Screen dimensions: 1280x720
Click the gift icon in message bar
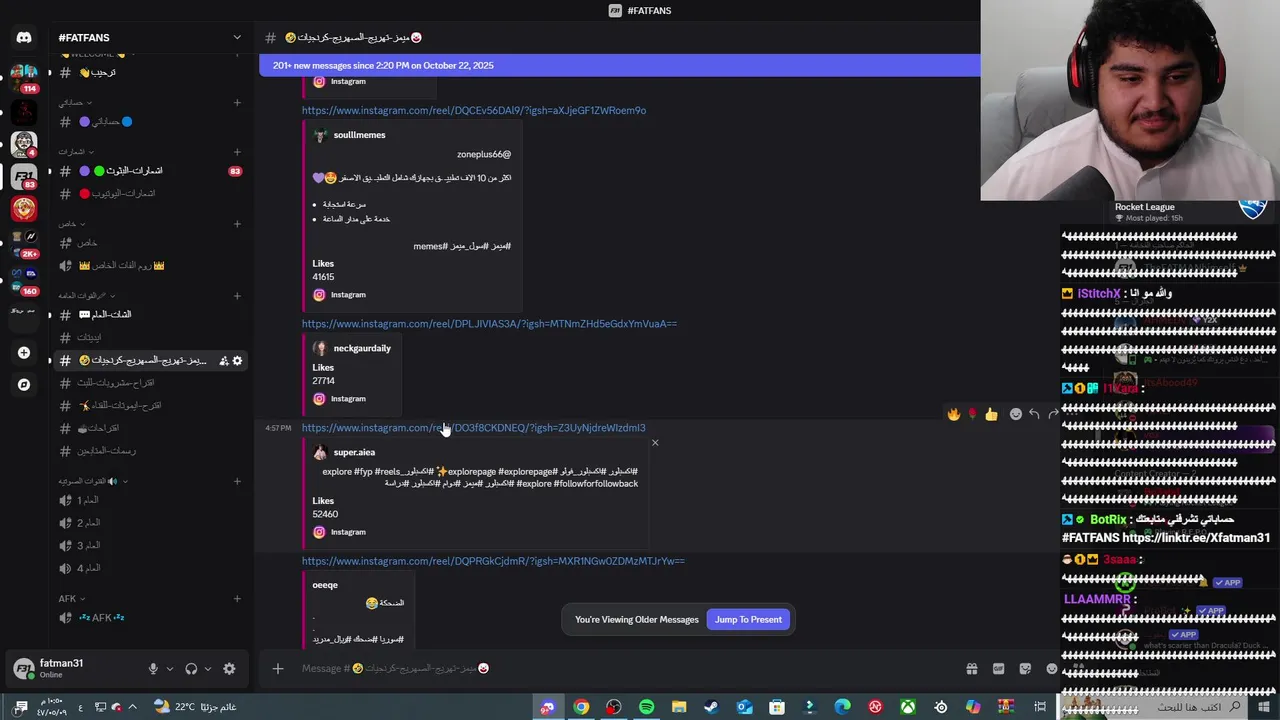point(971,669)
